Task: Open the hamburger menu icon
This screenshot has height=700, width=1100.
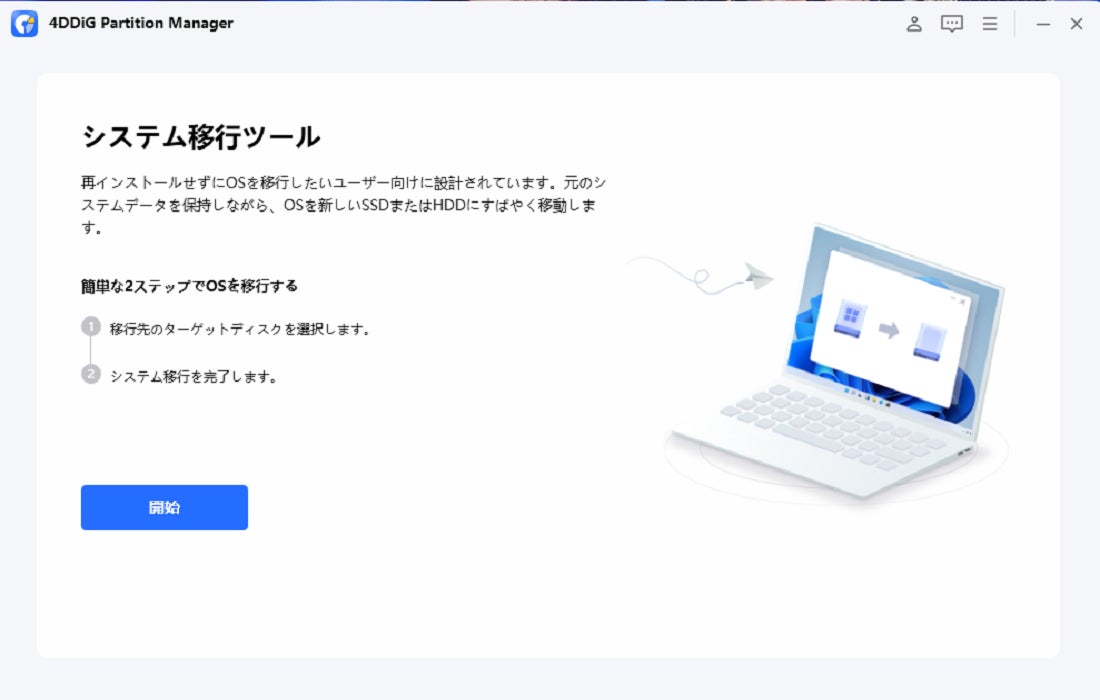Action: point(990,24)
